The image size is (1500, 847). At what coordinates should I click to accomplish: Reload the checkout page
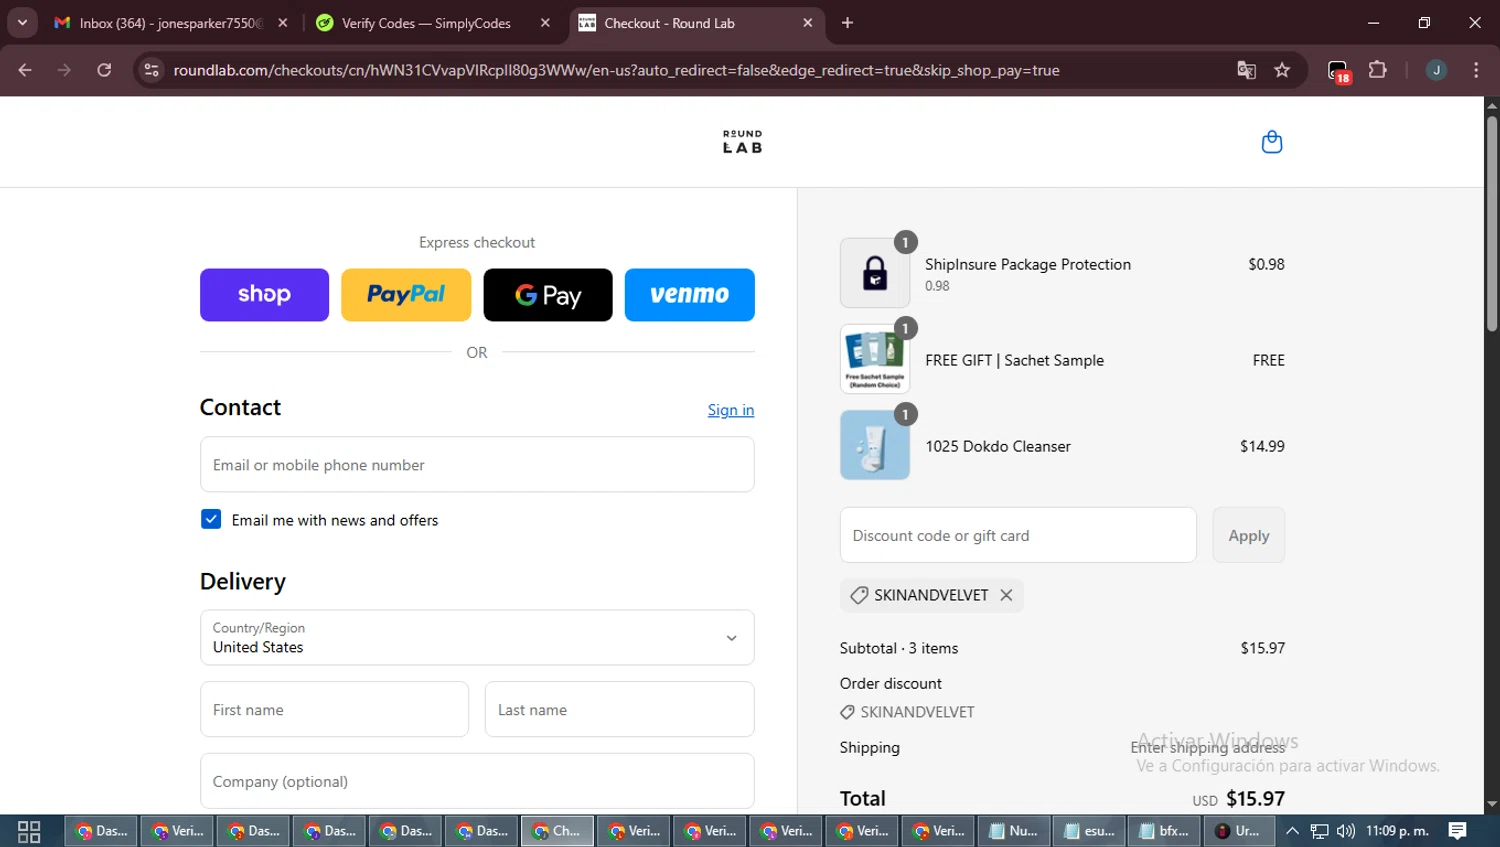point(104,70)
